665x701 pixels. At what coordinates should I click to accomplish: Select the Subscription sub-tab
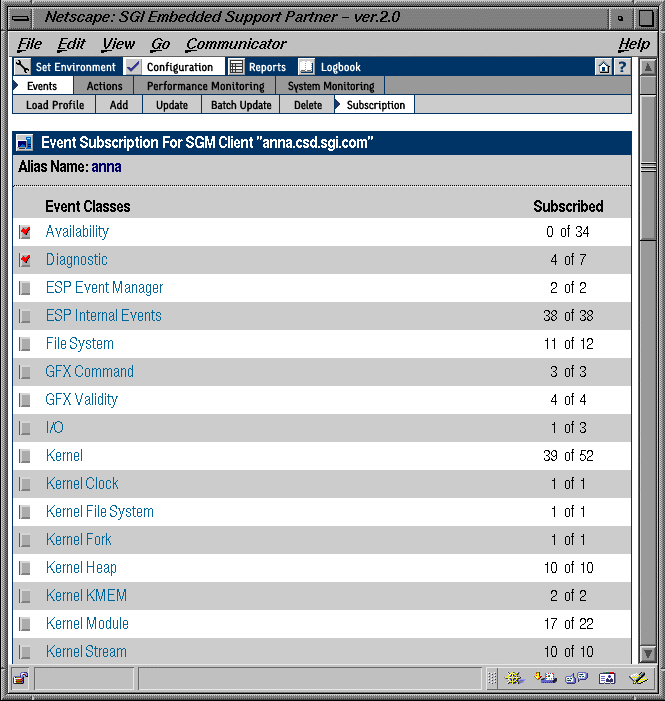coord(375,105)
